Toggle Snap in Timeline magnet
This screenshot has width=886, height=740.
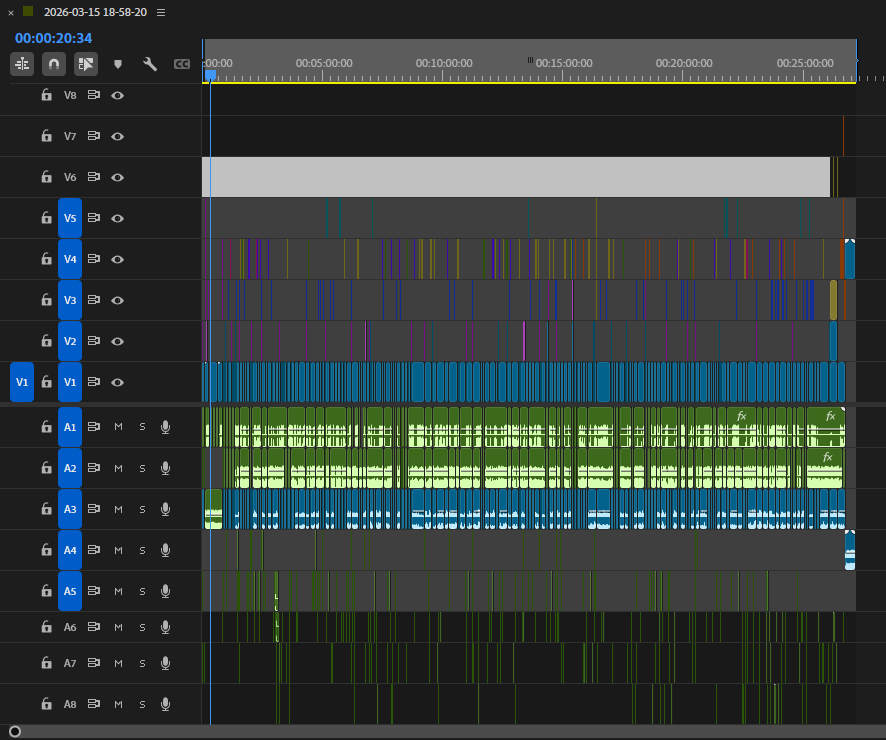coord(54,64)
